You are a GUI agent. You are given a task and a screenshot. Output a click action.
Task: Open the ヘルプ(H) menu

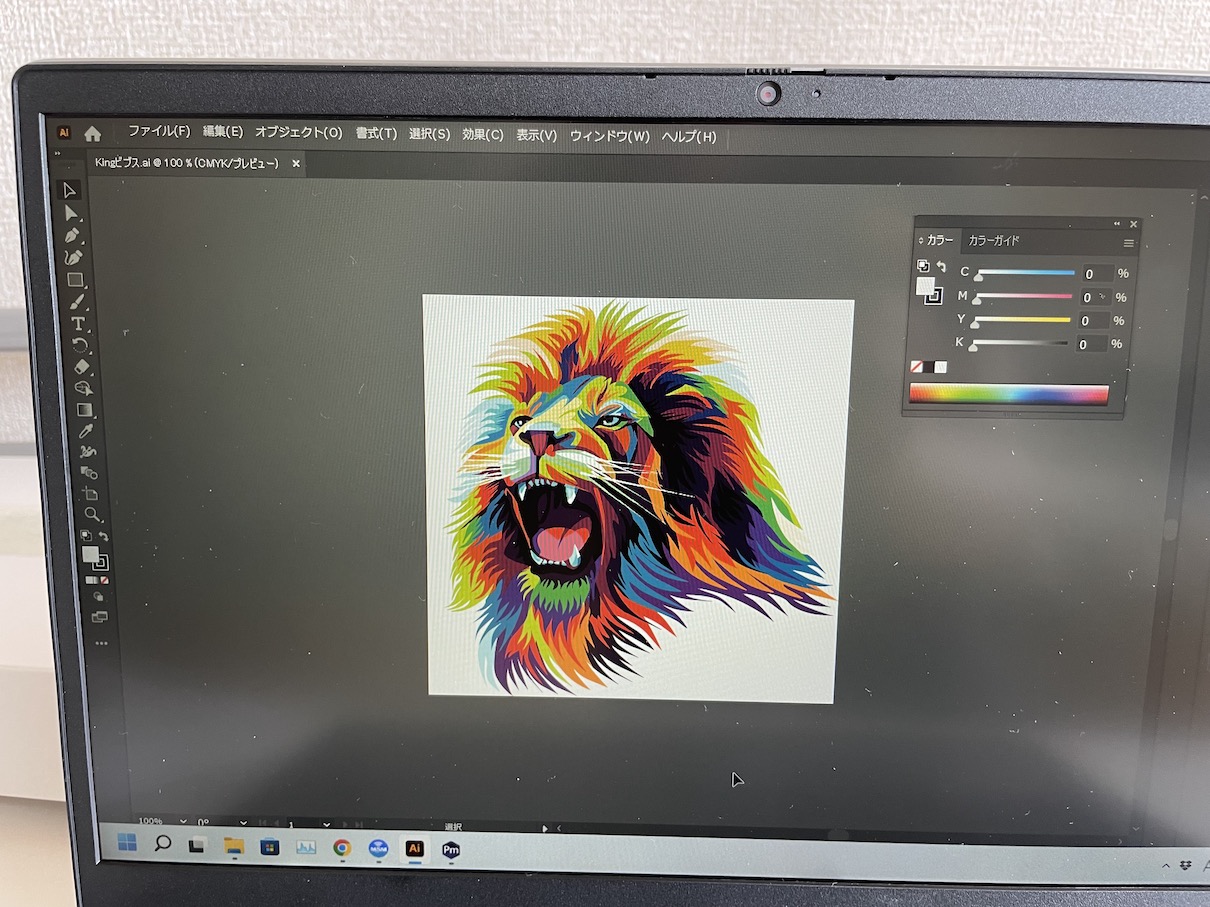pos(689,137)
